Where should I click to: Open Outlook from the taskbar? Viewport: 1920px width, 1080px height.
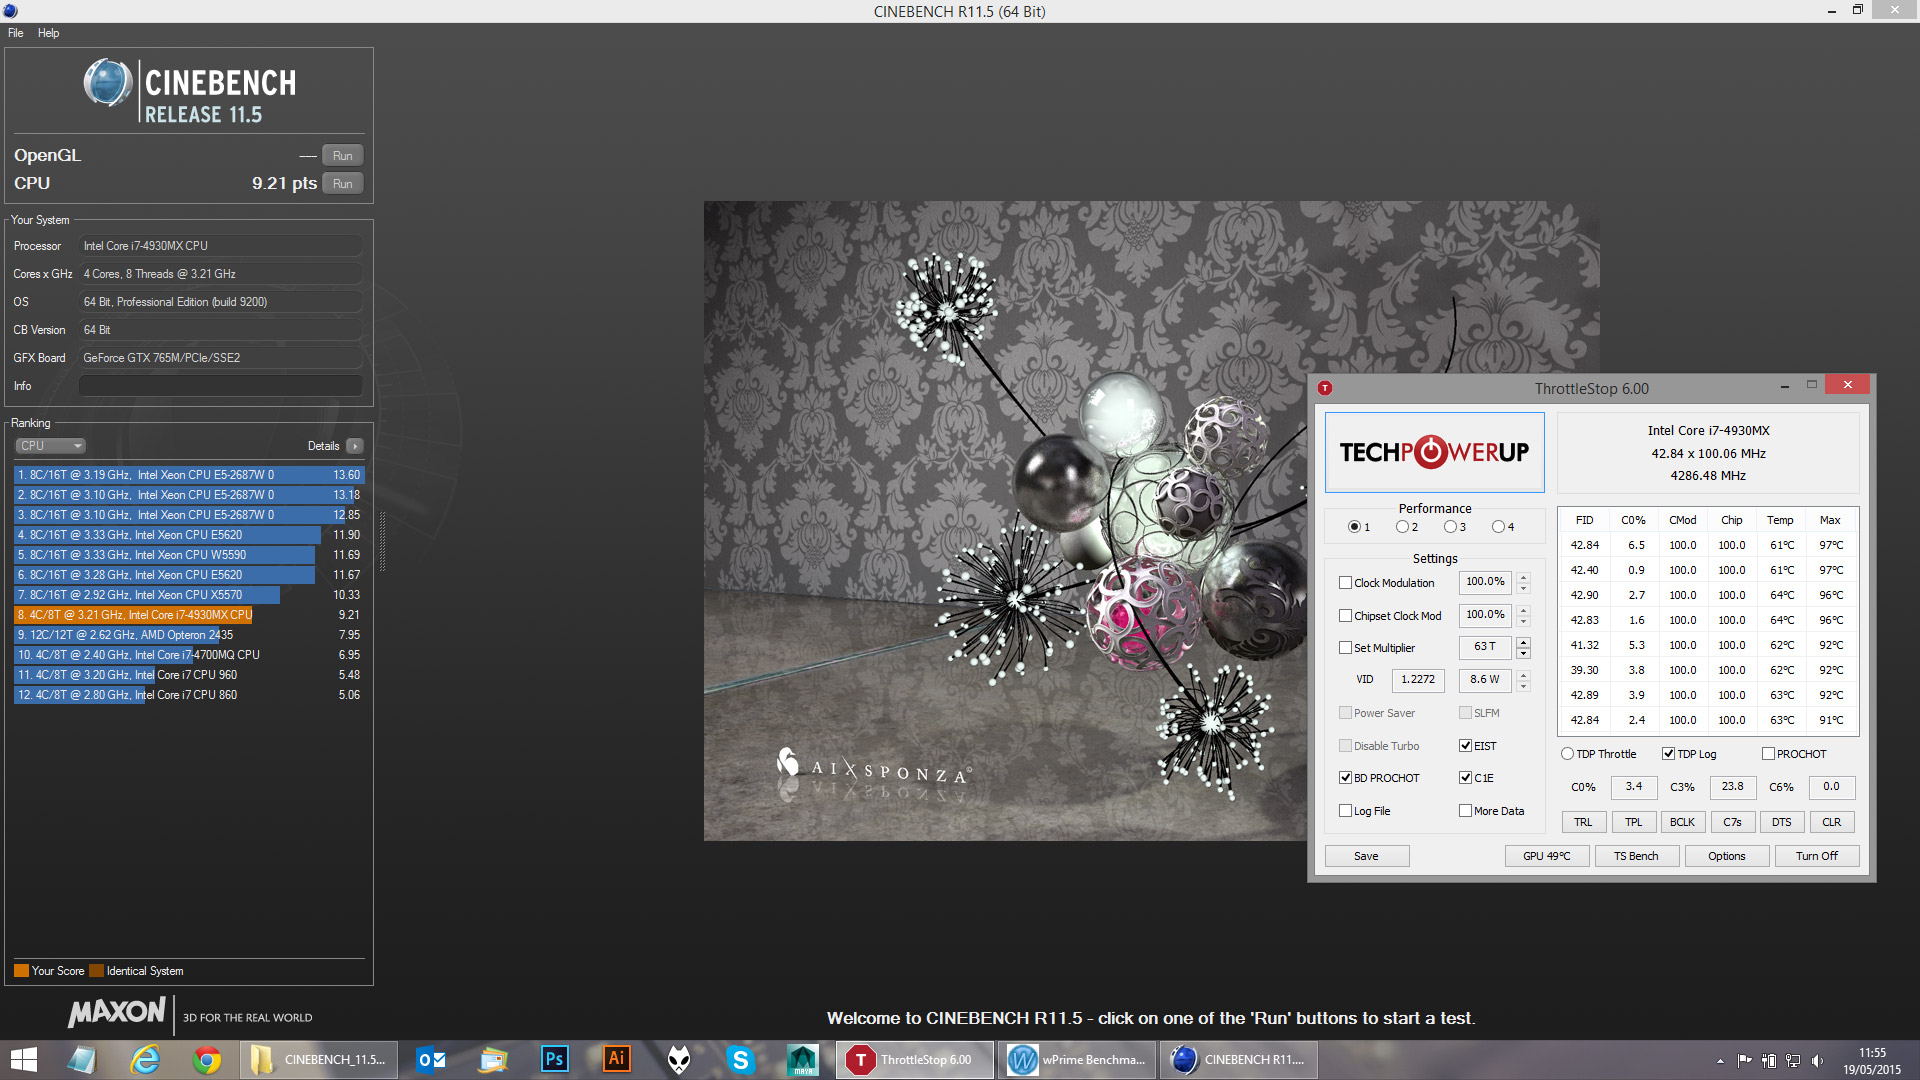coord(431,1060)
